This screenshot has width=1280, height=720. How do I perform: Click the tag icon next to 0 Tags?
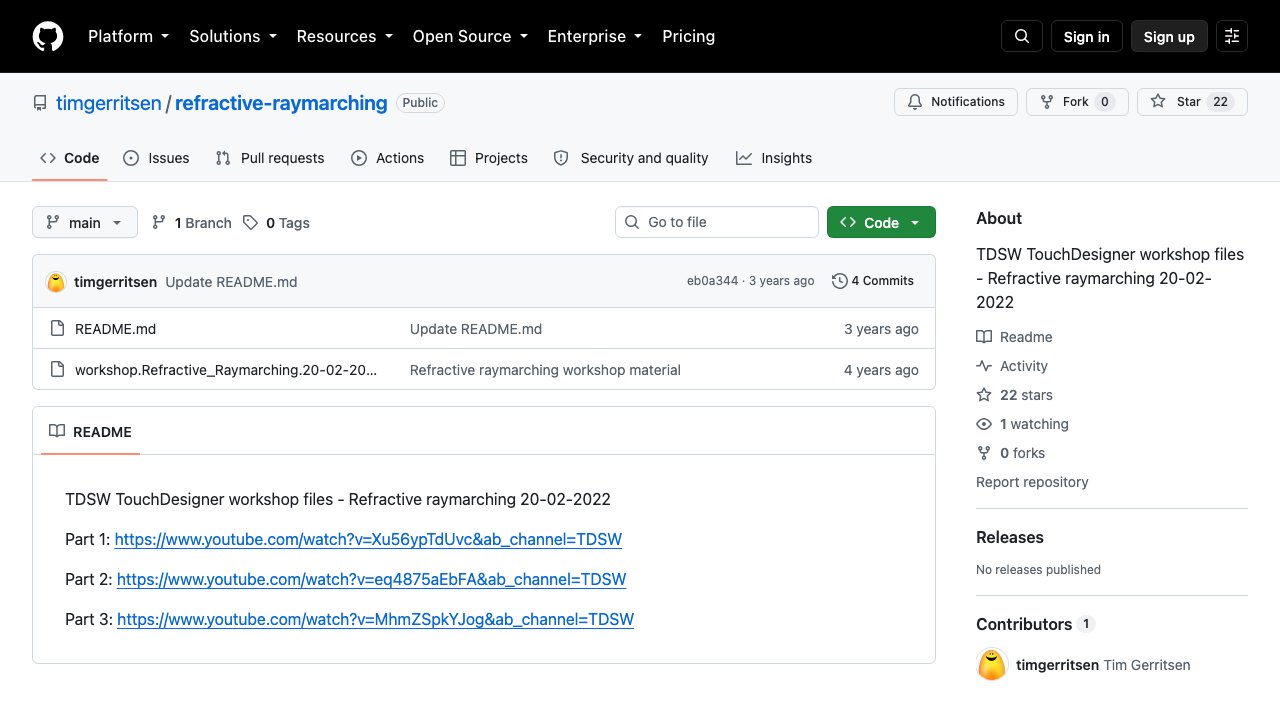pos(250,223)
